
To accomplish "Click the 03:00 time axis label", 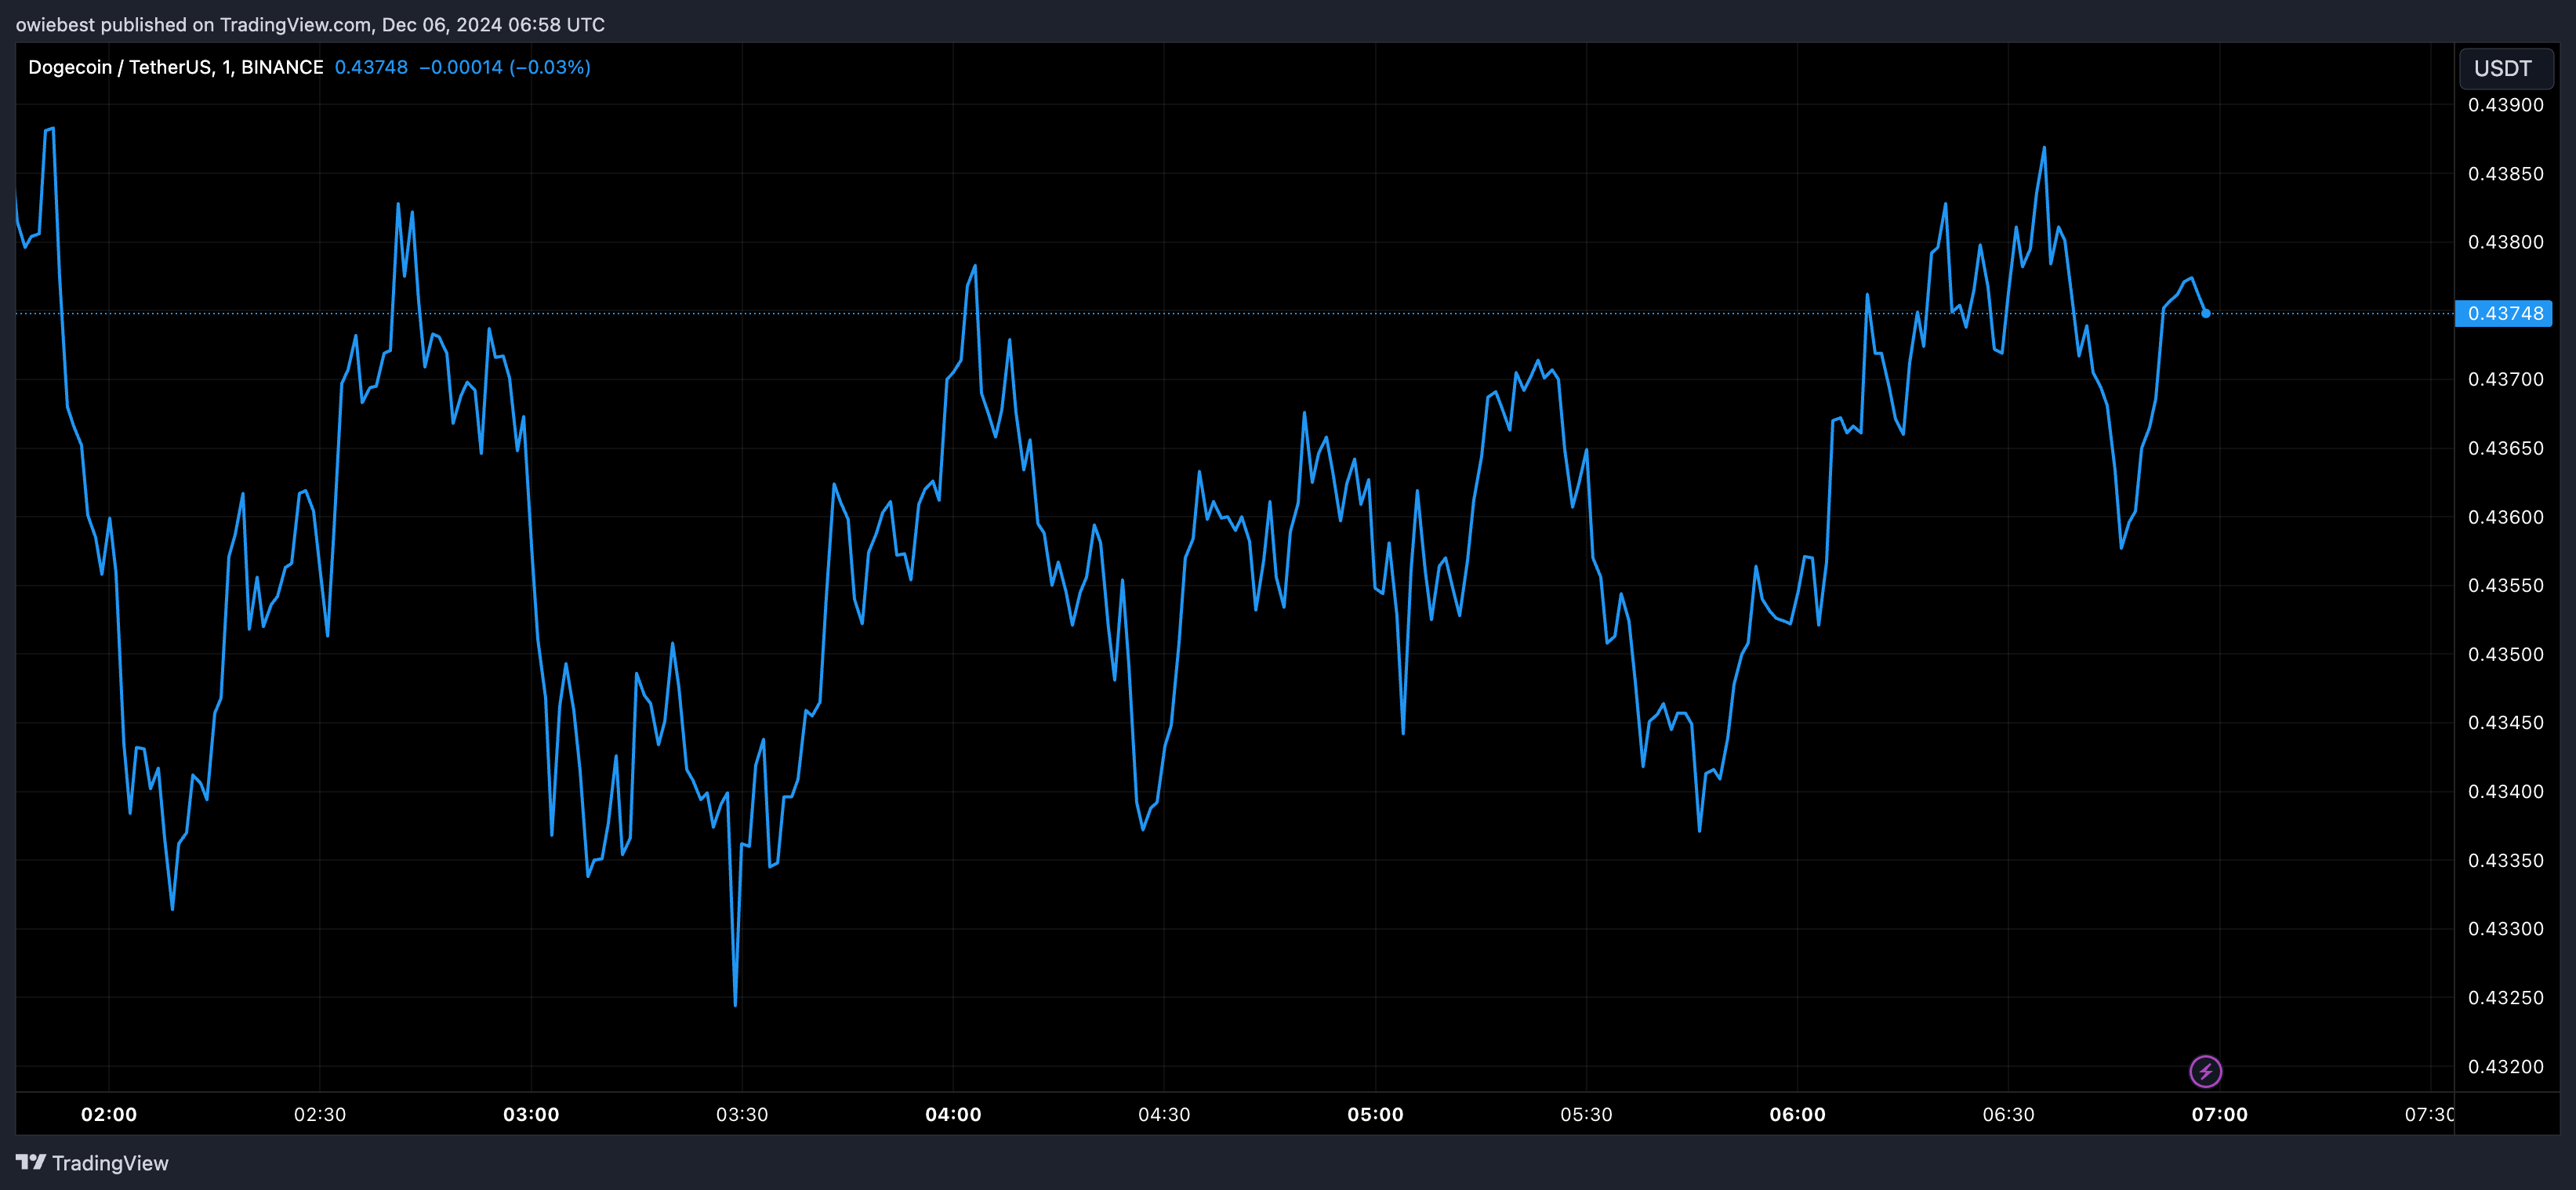I will coord(531,1114).
